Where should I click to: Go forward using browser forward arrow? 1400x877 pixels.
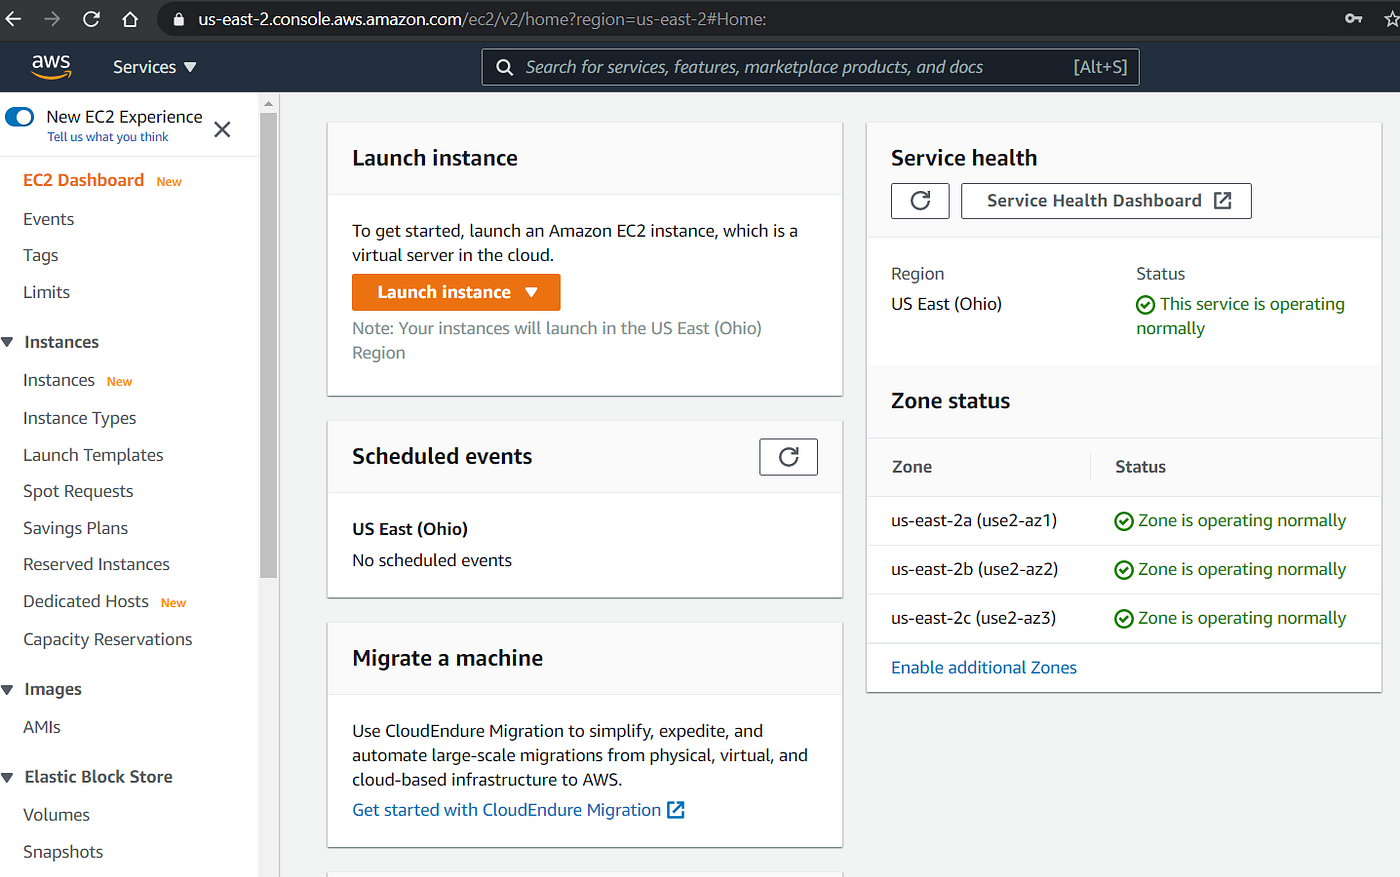click(52, 19)
